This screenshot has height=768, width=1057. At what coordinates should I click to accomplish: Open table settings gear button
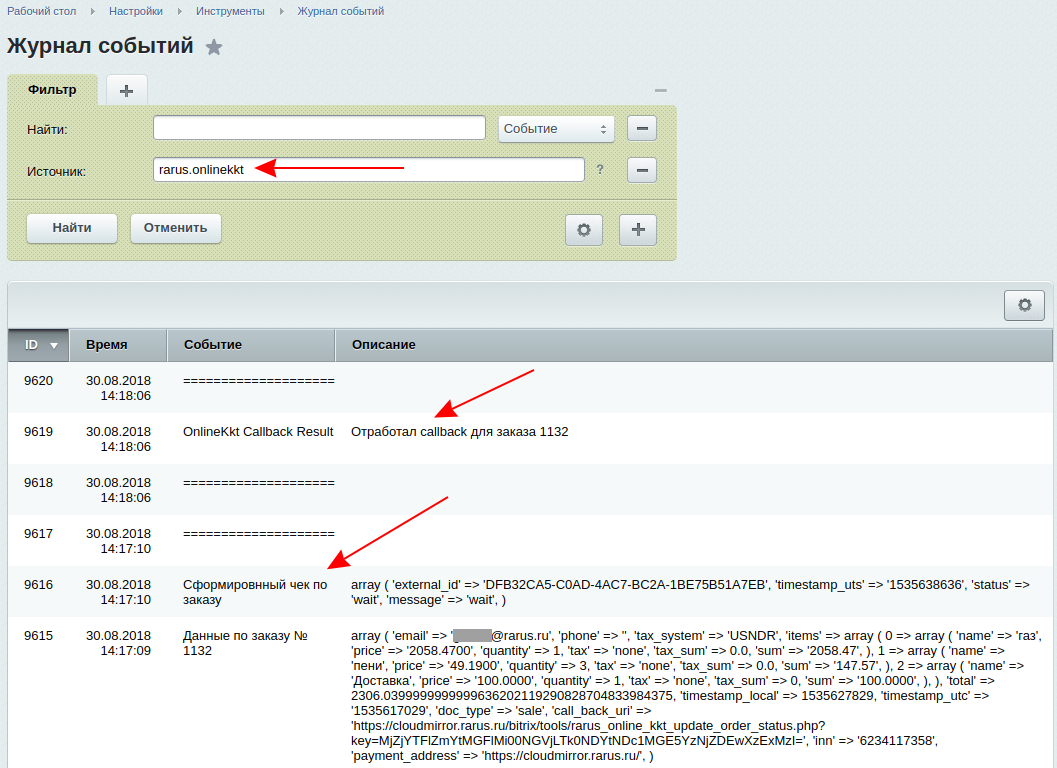(x=1023, y=305)
